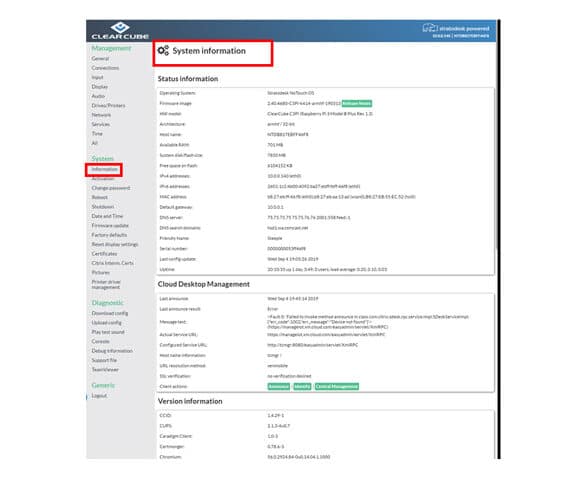This screenshot has width=585, height=478.
Task: Open the Pictures page
Action: 100,272
